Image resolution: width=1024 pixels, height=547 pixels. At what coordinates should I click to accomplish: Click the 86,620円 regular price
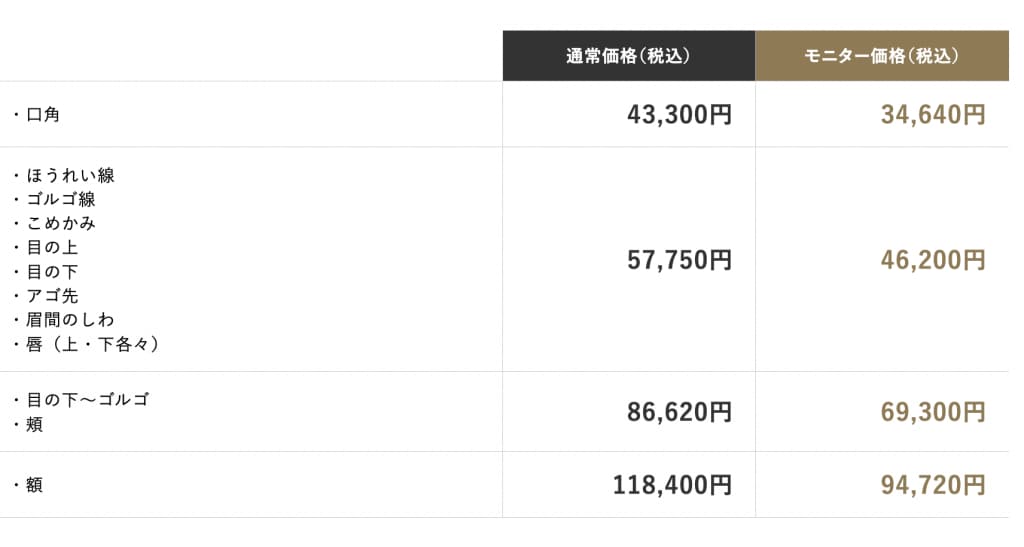point(679,413)
